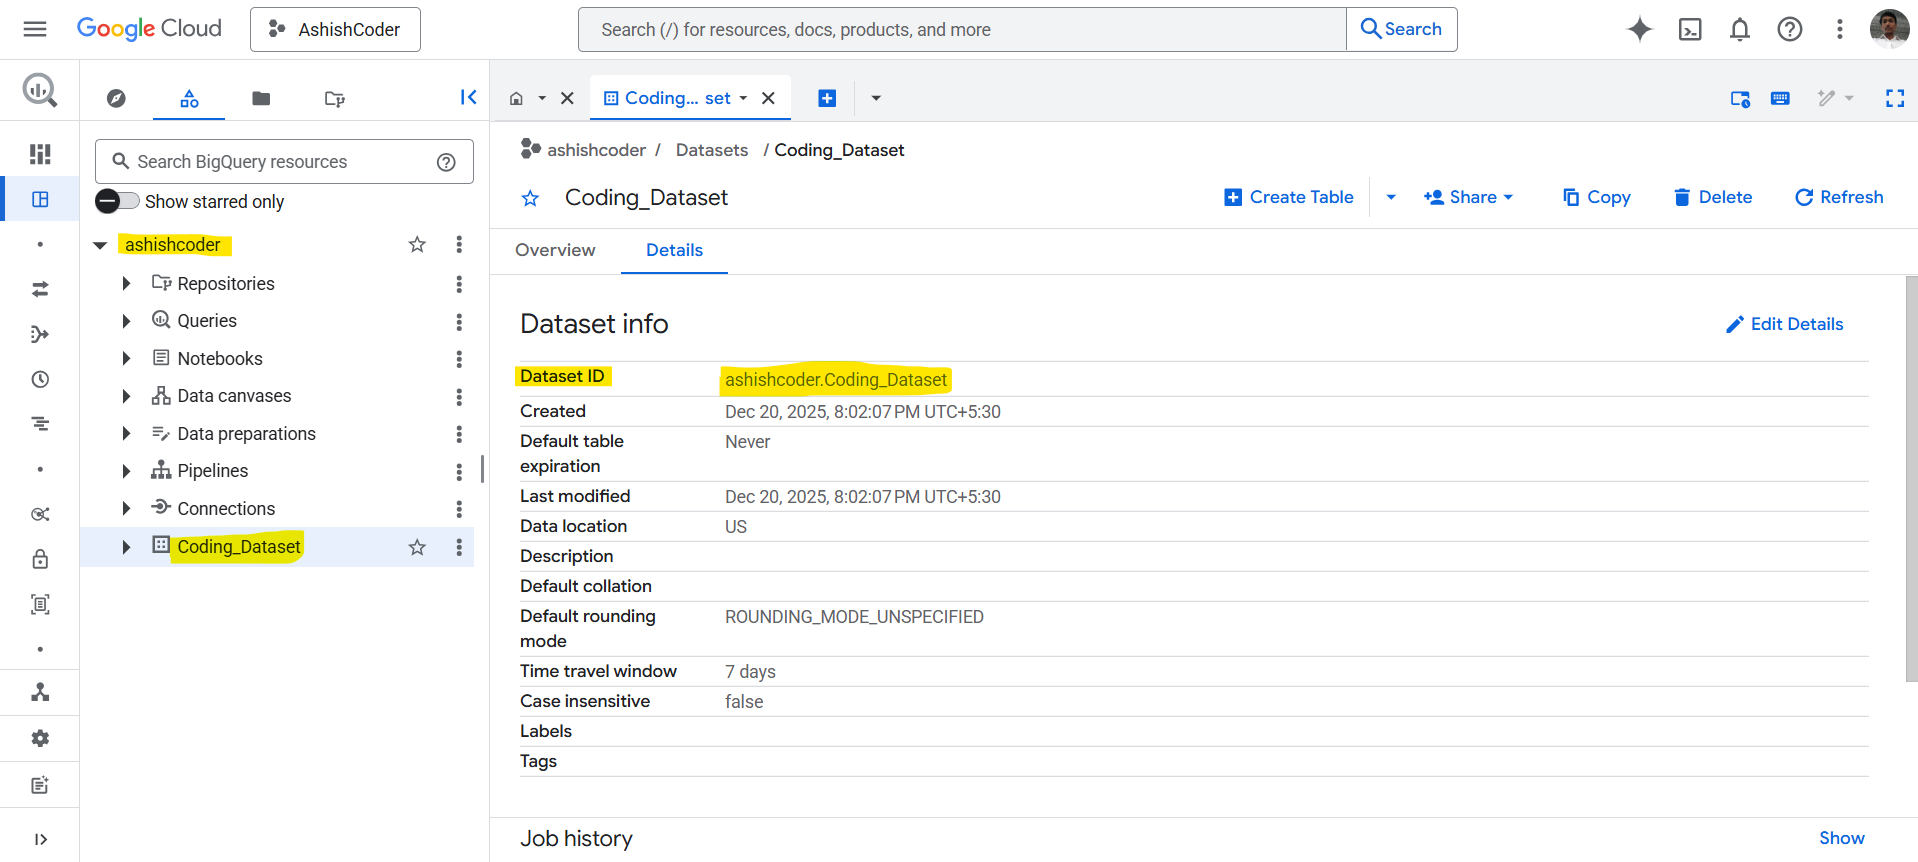This screenshot has height=862, width=1918.
Task: Open more actions for Repositories
Action: coord(459,284)
